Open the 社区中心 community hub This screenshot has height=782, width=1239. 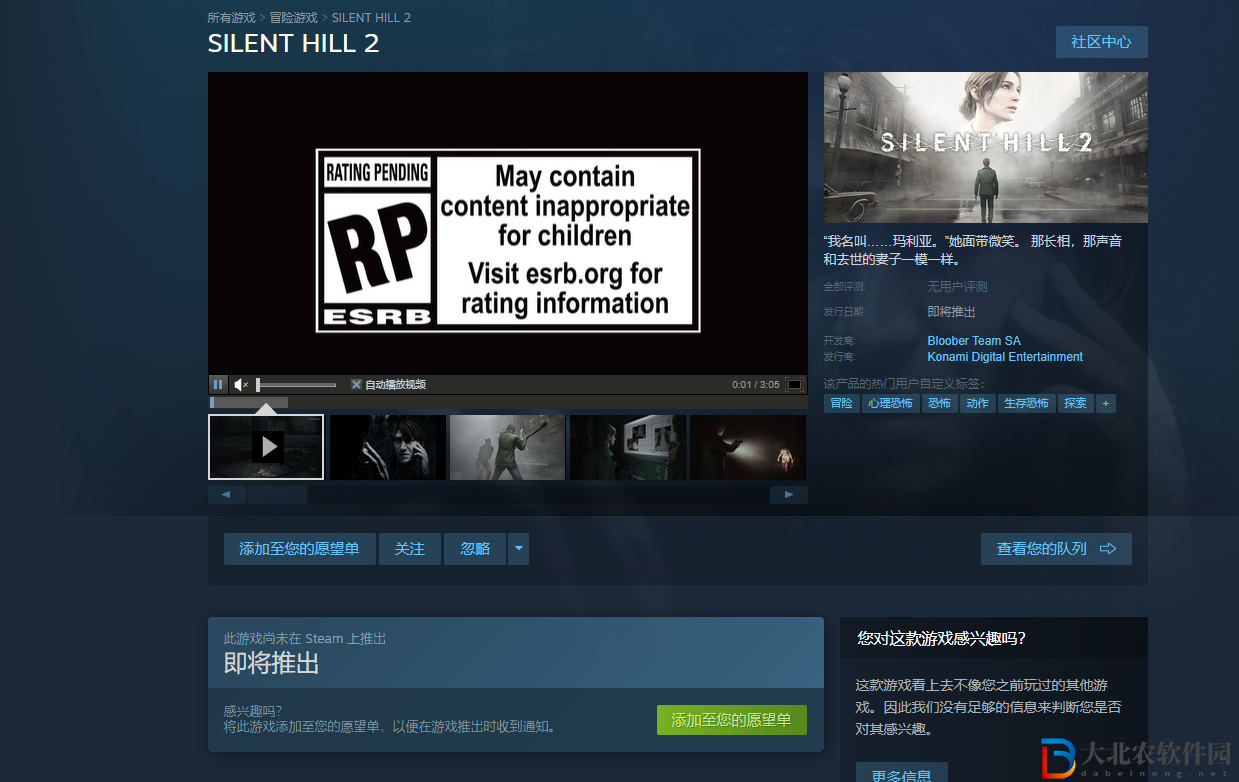click(1101, 42)
